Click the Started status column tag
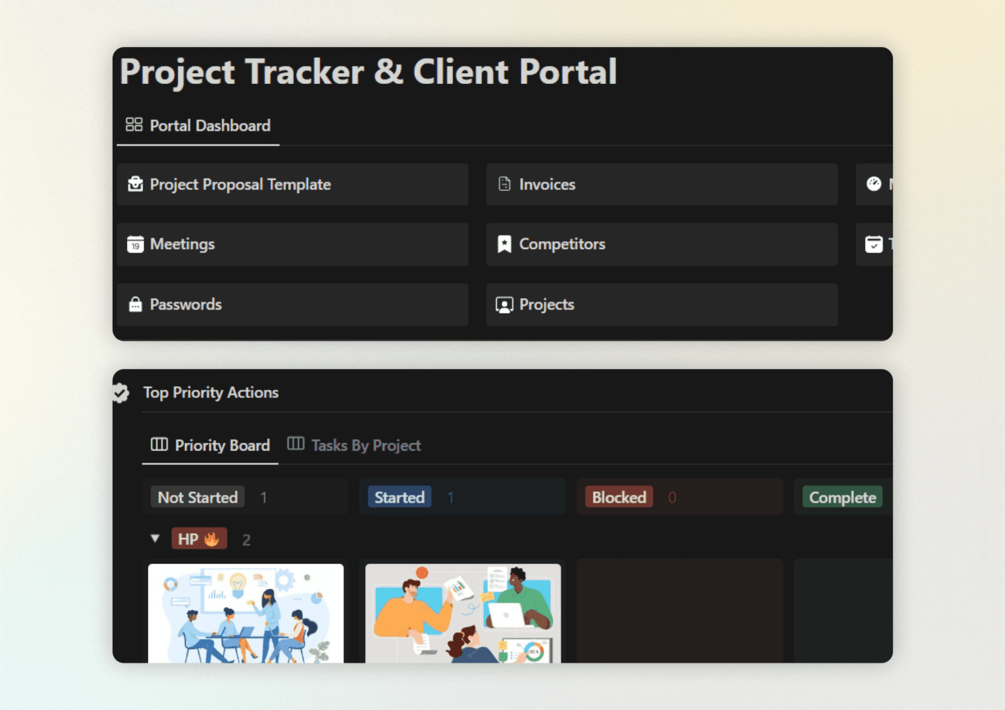 click(399, 497)
